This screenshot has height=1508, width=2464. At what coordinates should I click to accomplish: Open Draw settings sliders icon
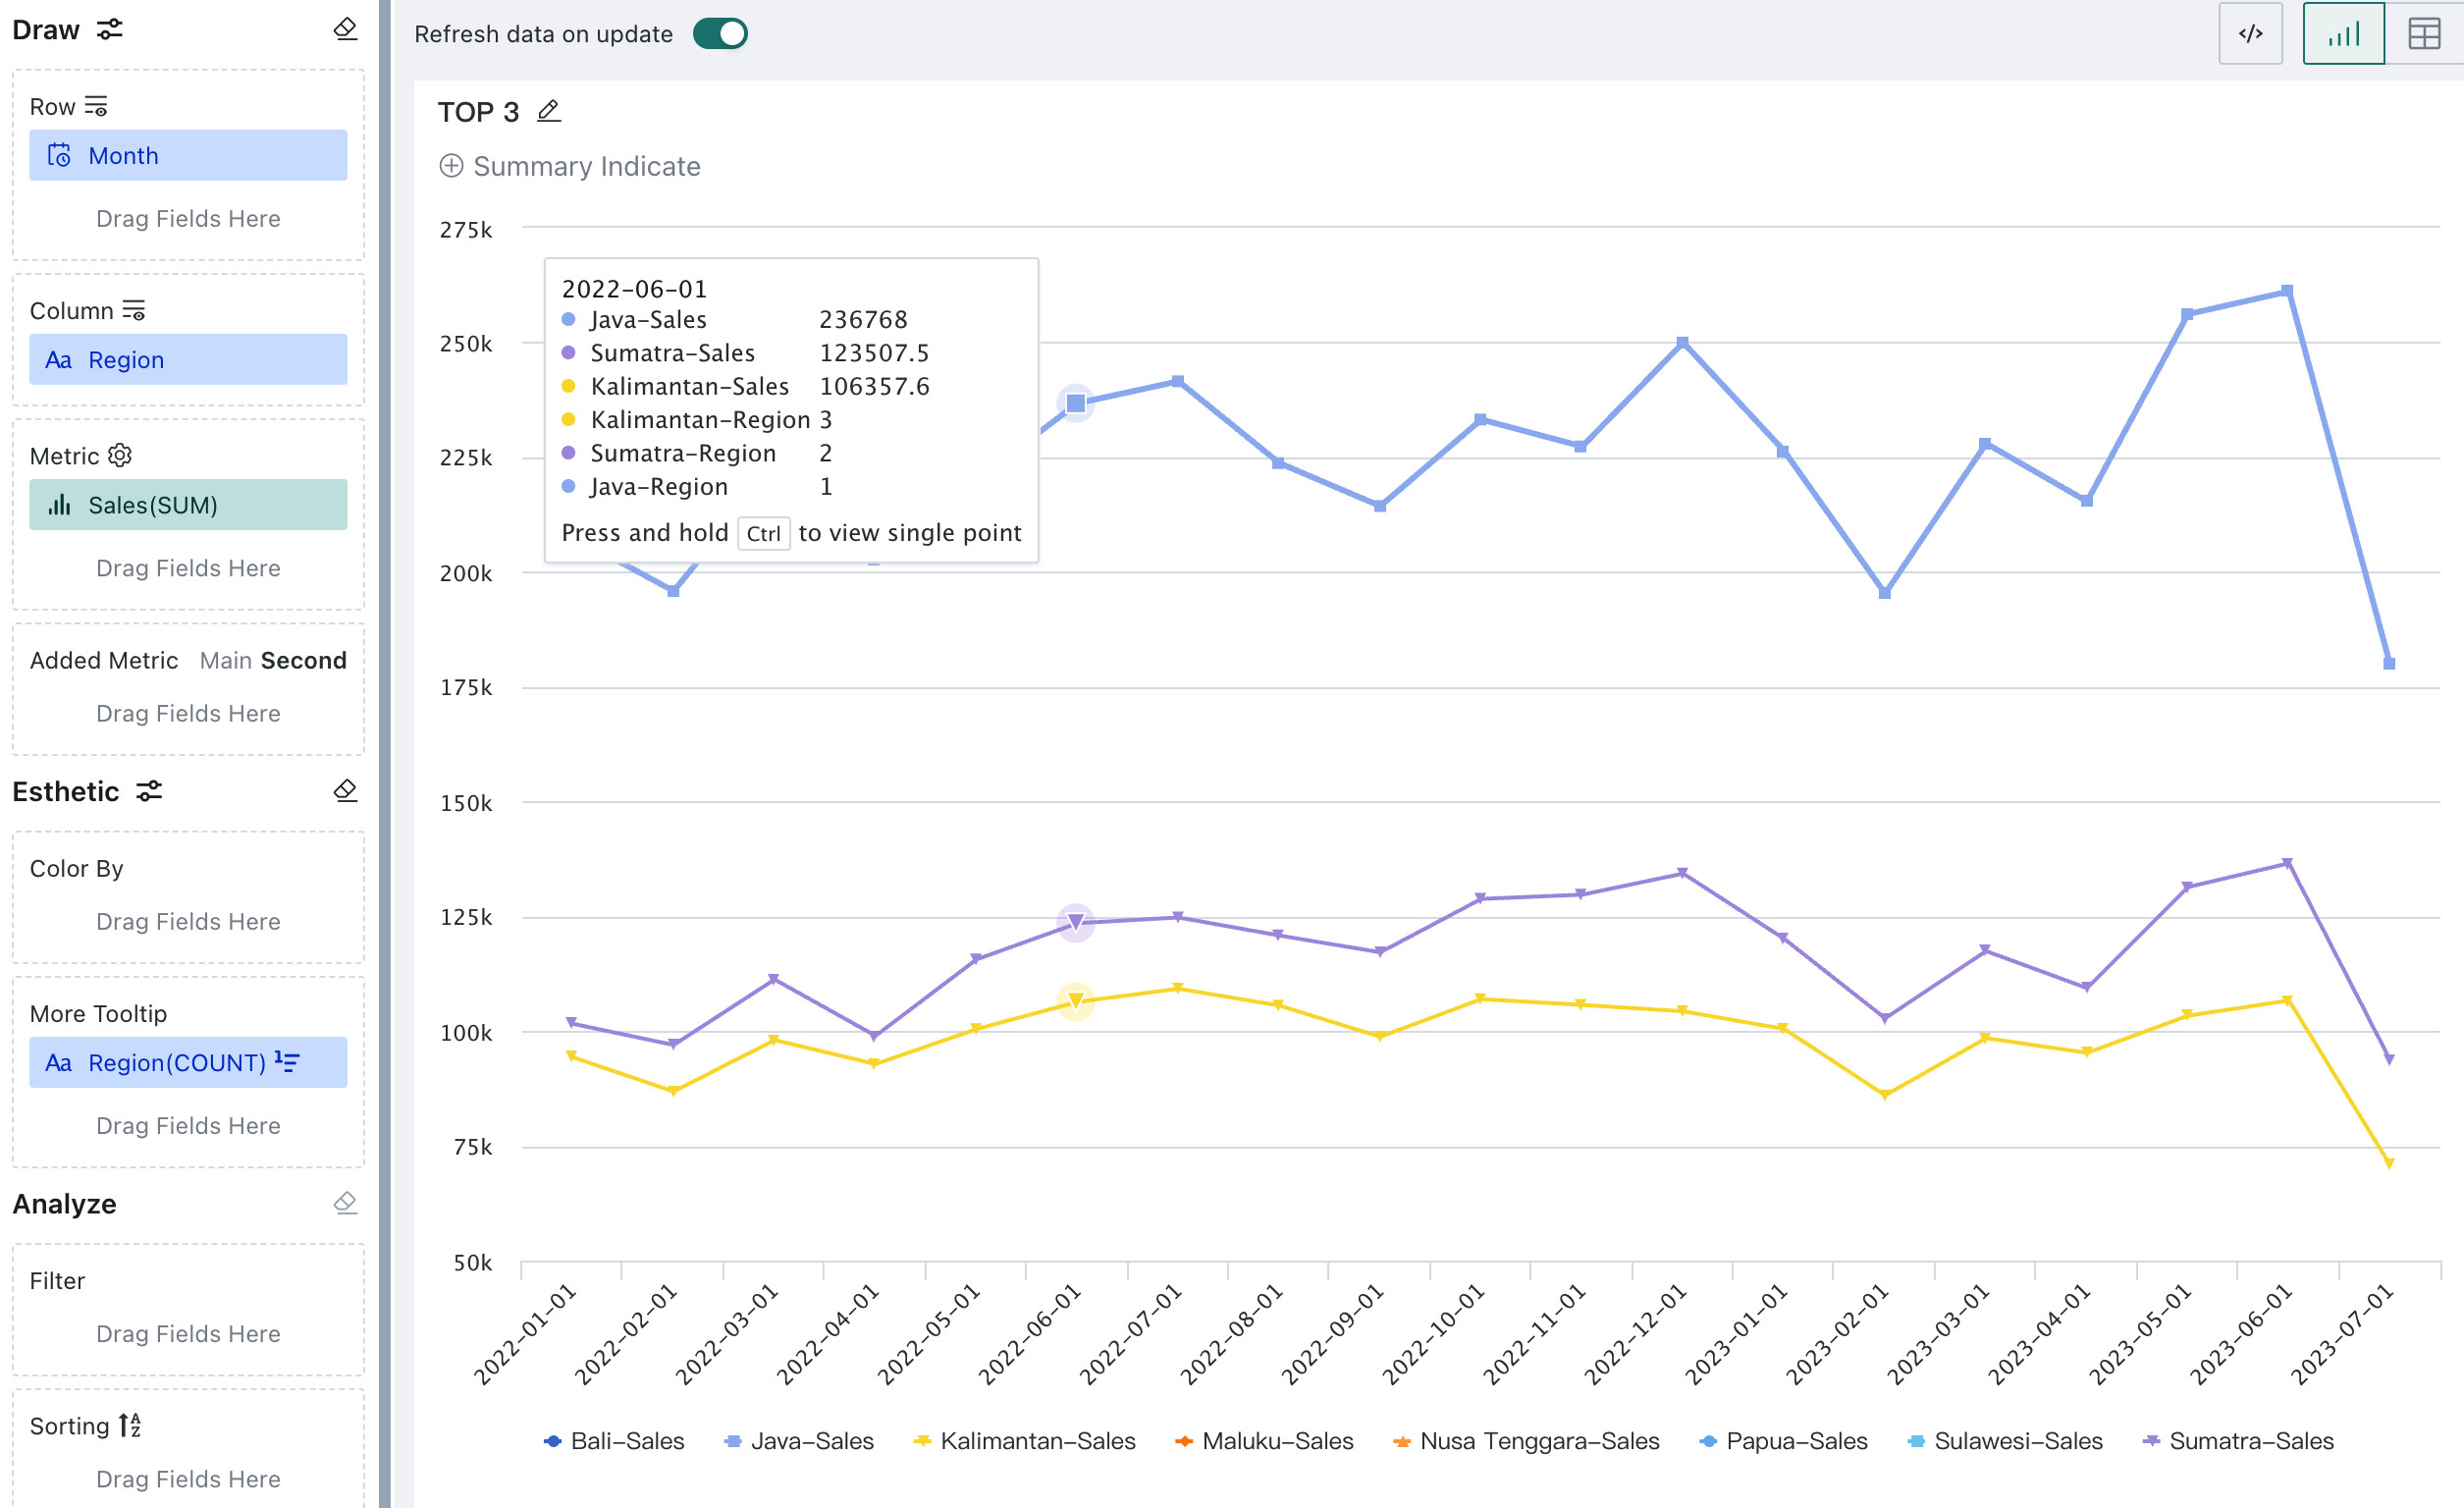110,29
